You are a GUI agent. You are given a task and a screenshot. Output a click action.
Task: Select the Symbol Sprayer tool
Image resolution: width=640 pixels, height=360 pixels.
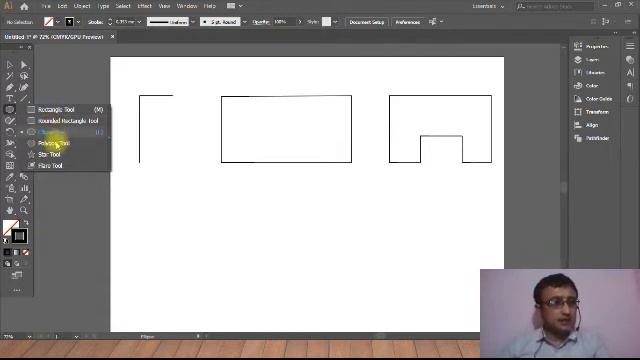pos(10,188)
